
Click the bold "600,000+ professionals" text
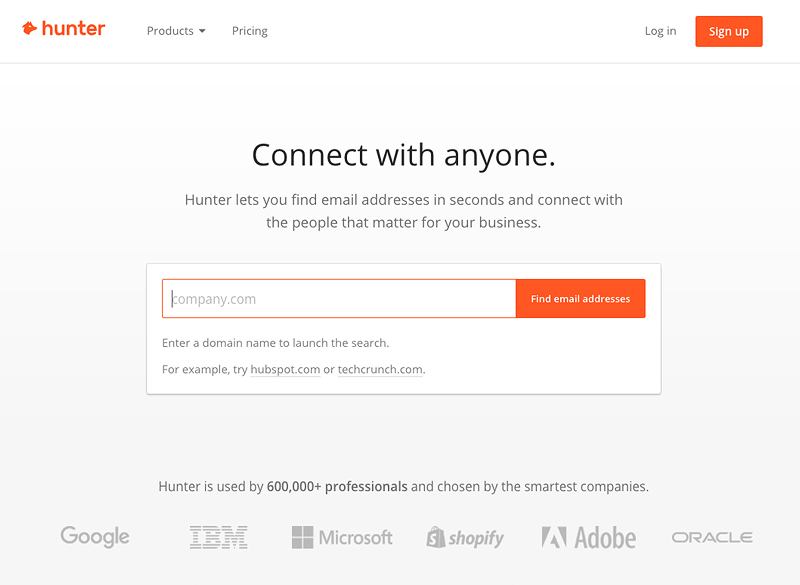tap(337, 487)
